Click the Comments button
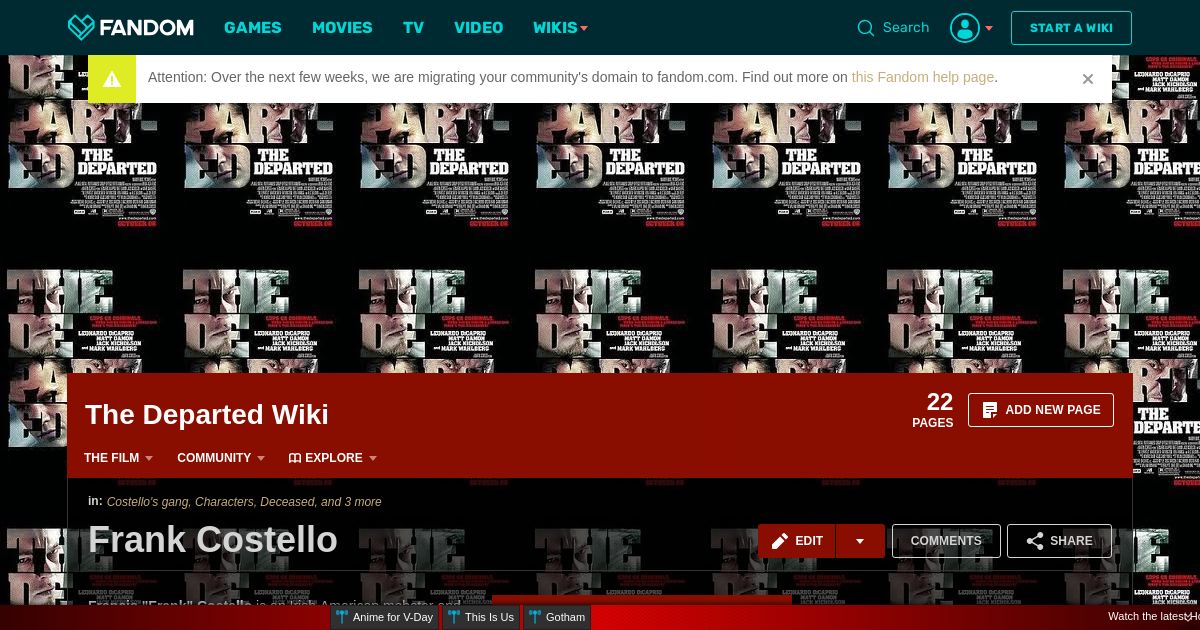1200x630 pixels. click(946, 541)
